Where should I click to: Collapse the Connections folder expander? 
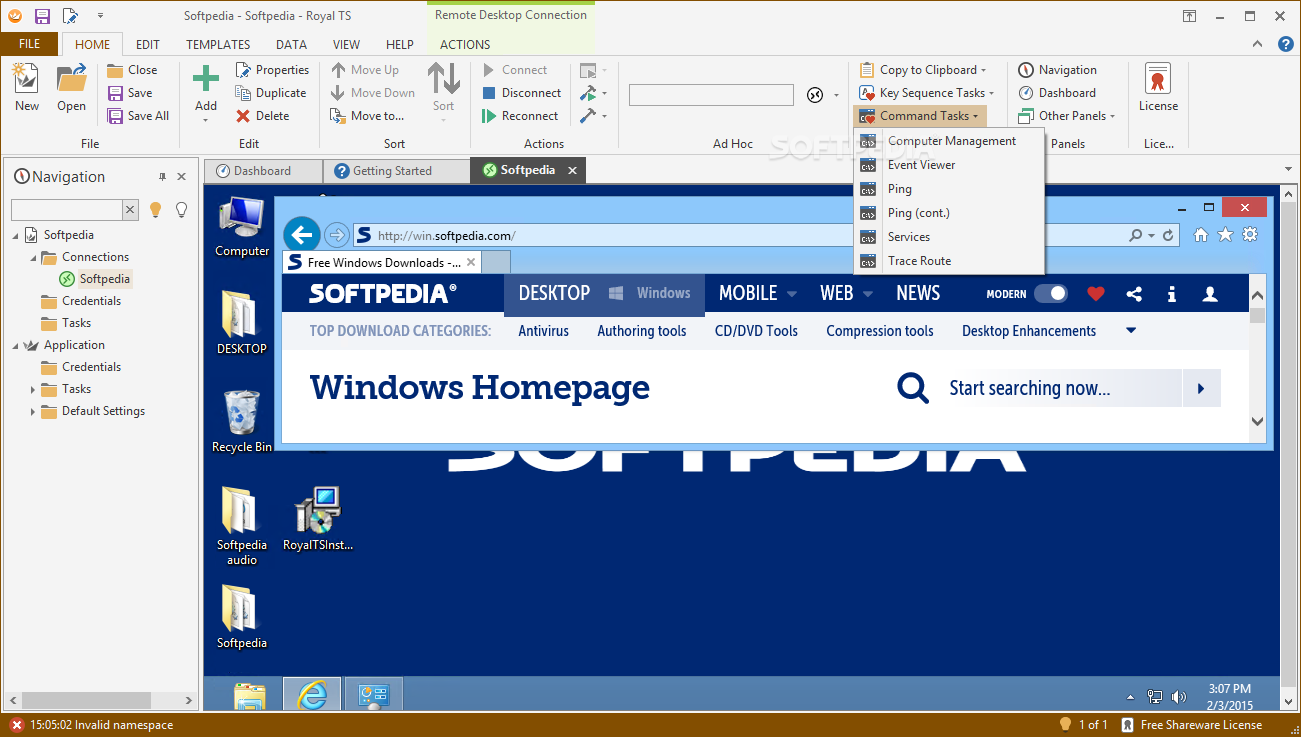(33, 257)
